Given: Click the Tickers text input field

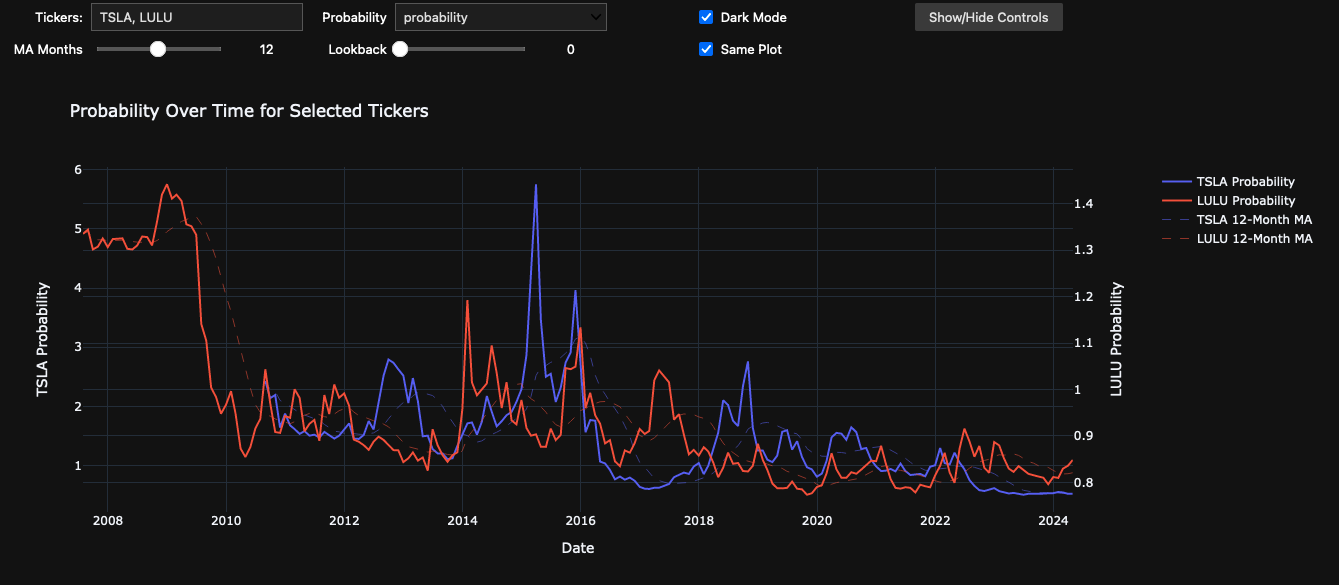Looking at the screenshot, I should pos(196,17).
